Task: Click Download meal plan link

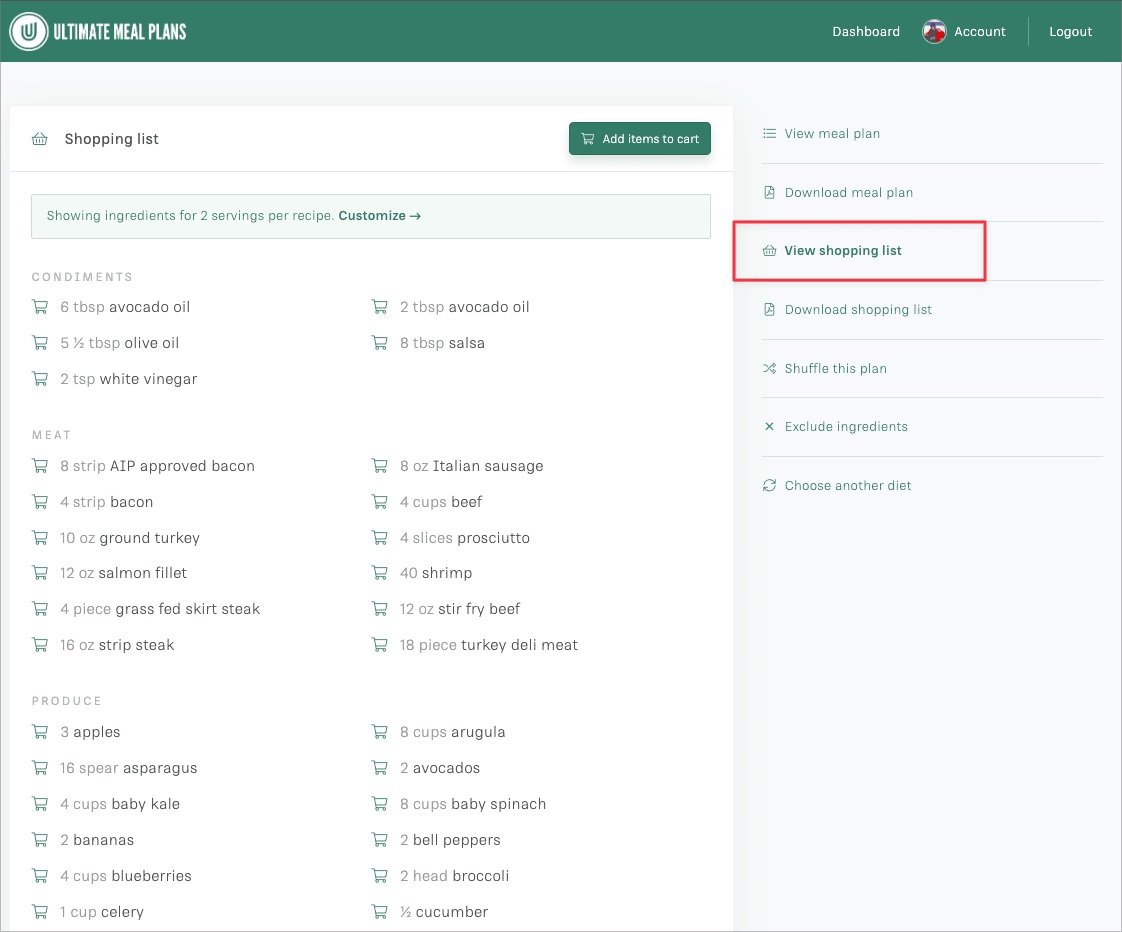Action: click(x=849, y=193)
